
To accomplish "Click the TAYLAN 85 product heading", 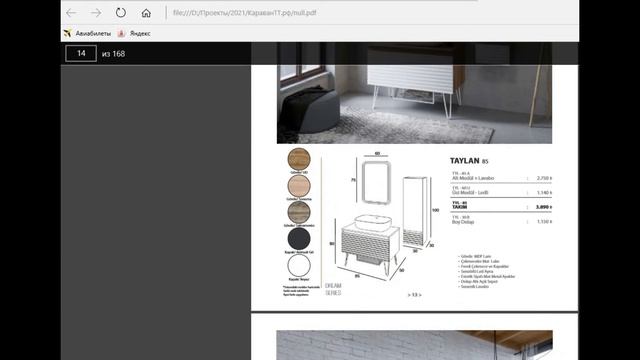I will (x=469, y=161).
